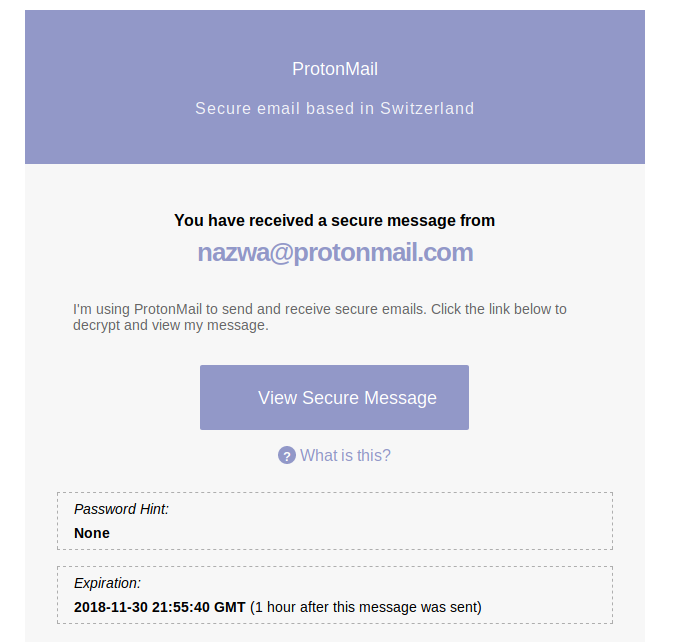This screenshot has width=693, height=642.
Task: Click the Expiration label
Action: click(107, 583)
